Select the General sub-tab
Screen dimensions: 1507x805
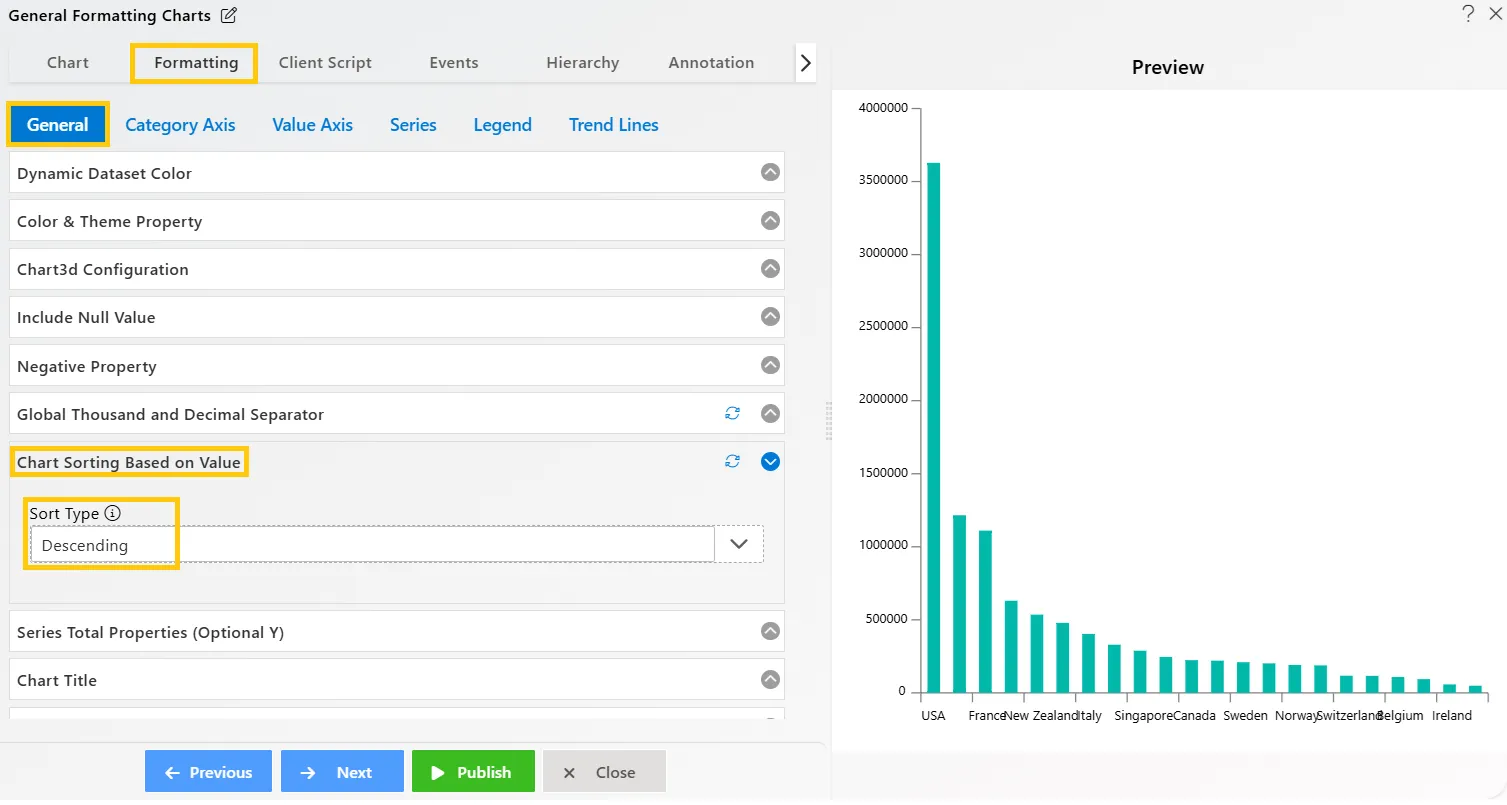click(58, 125)
